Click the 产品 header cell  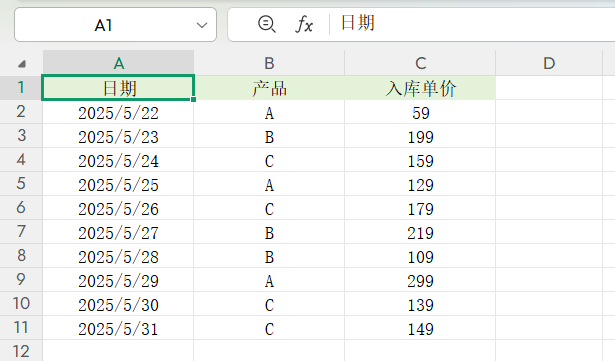pos(269,88)
